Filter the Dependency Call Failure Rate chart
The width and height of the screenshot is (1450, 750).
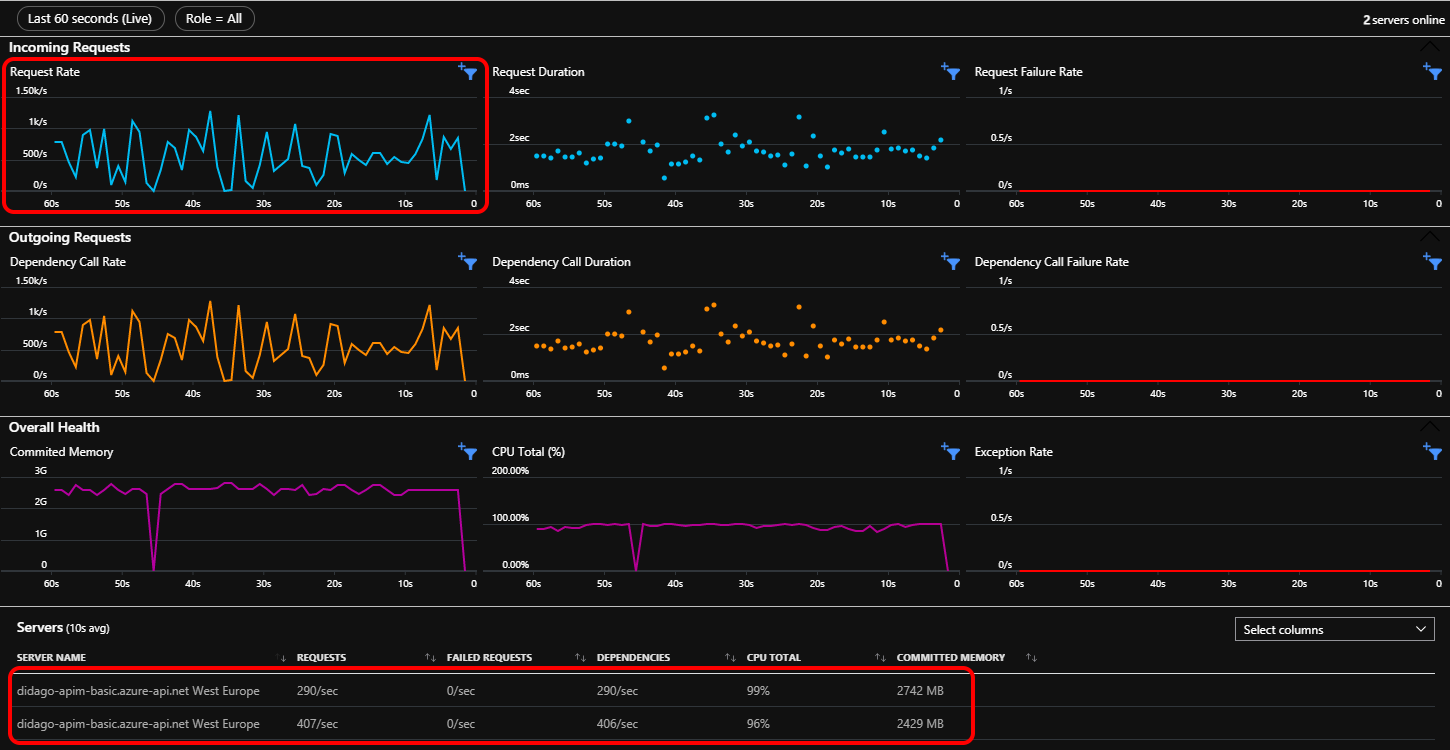point(1433,261)
